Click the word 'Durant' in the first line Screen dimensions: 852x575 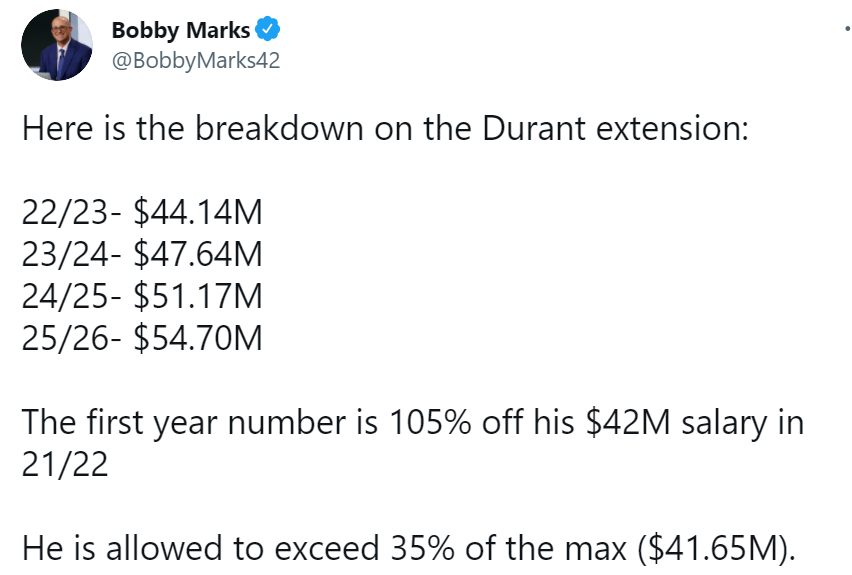pos(534,129)
